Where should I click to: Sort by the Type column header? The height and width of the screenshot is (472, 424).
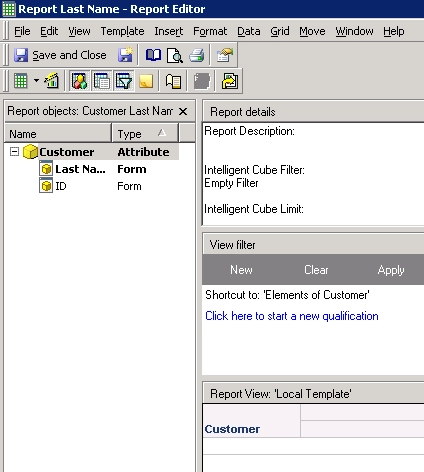pos(145,134)
